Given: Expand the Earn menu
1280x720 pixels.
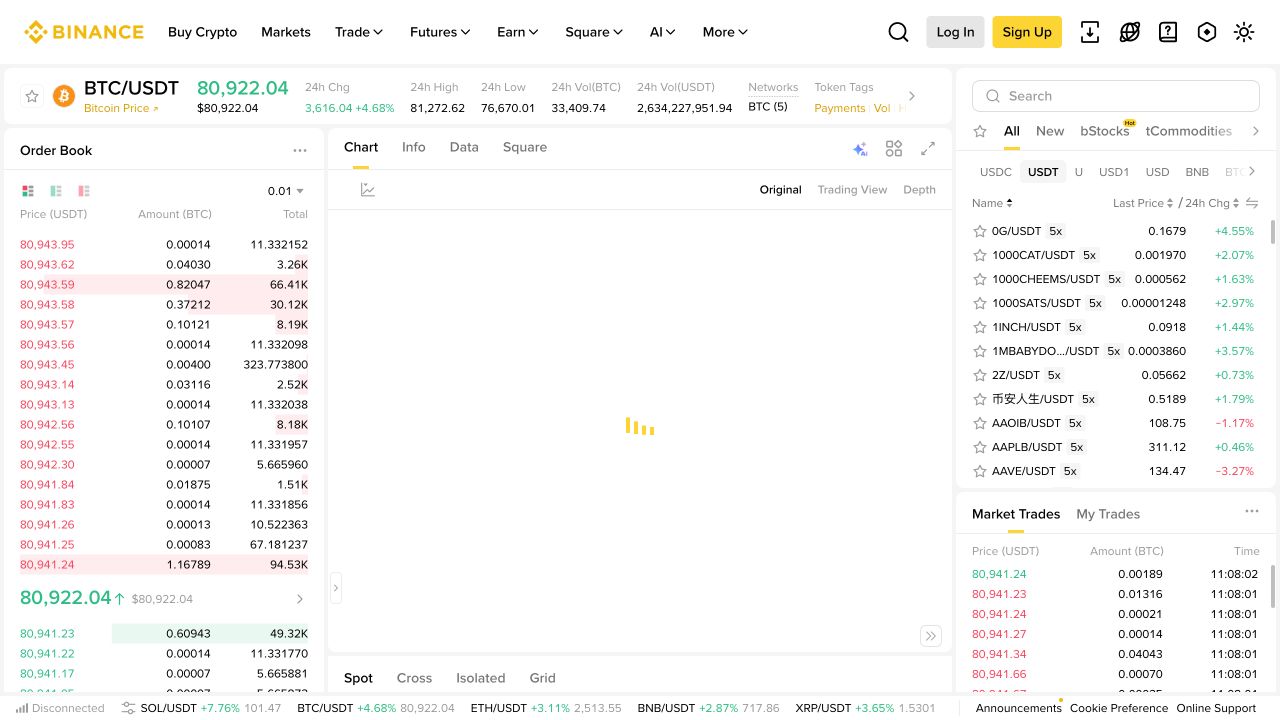Looking at the screenshot, I should (x=518, y=32).
